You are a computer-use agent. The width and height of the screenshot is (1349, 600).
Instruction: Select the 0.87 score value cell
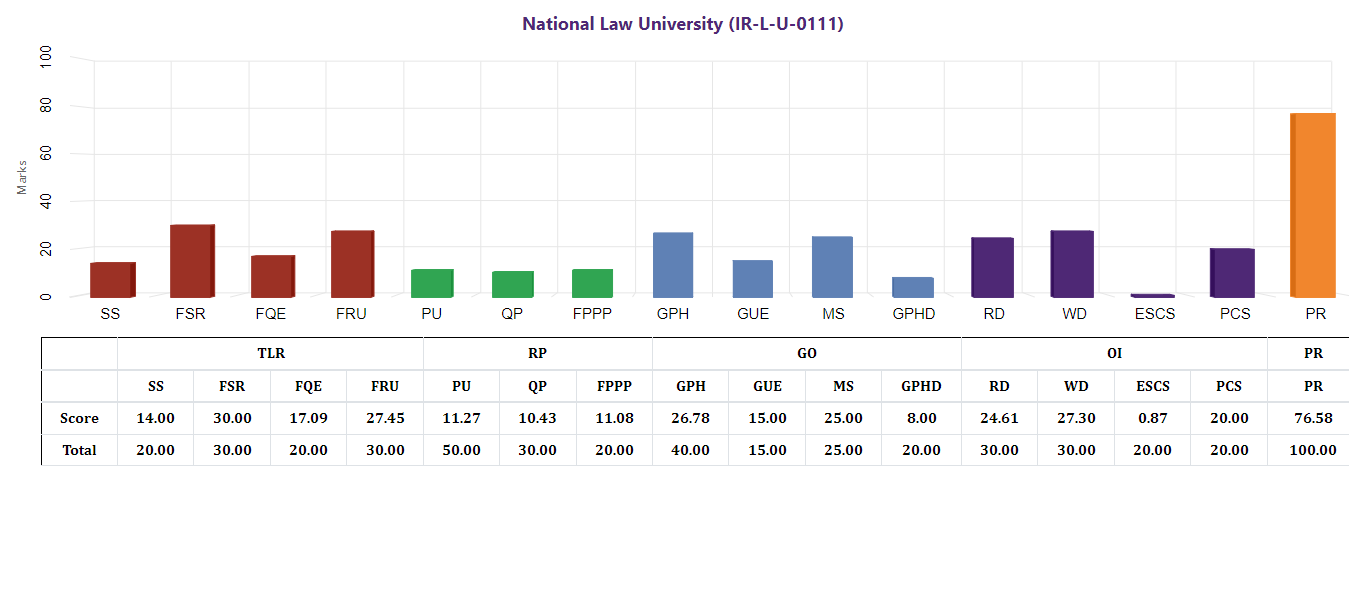(1152, 418)
